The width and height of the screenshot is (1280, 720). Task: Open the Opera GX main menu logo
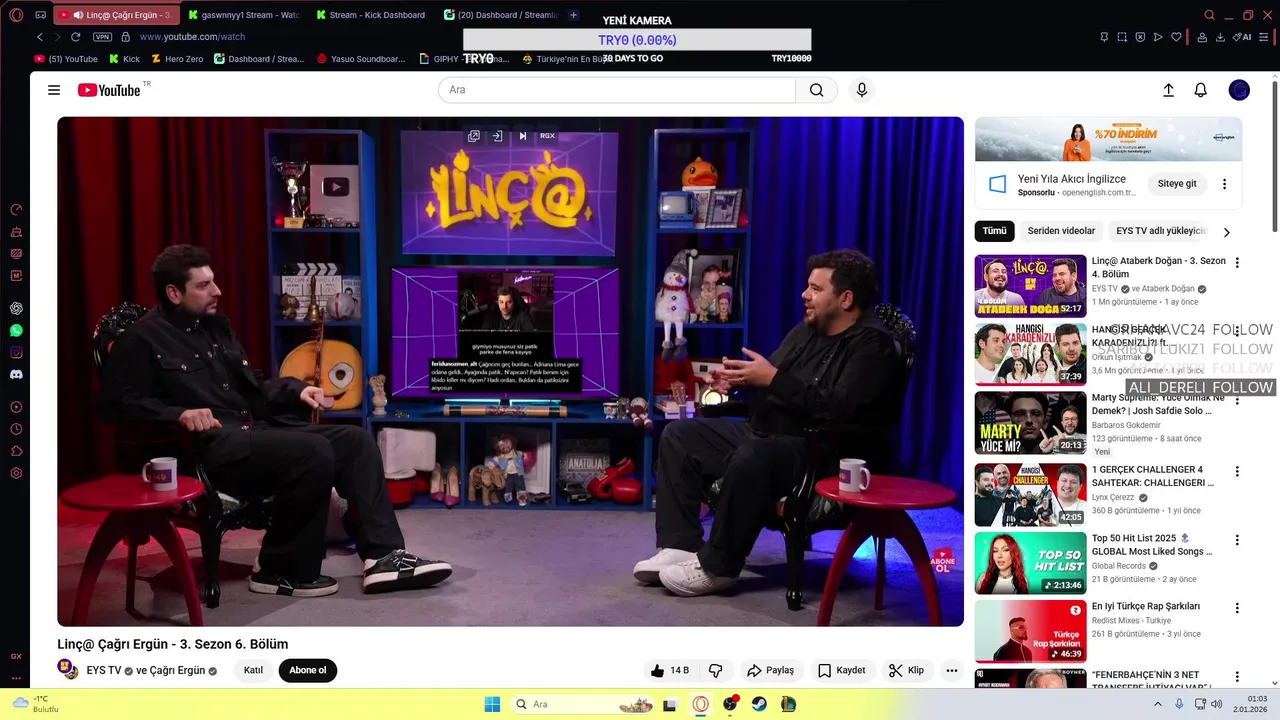[x=16, y=15]
